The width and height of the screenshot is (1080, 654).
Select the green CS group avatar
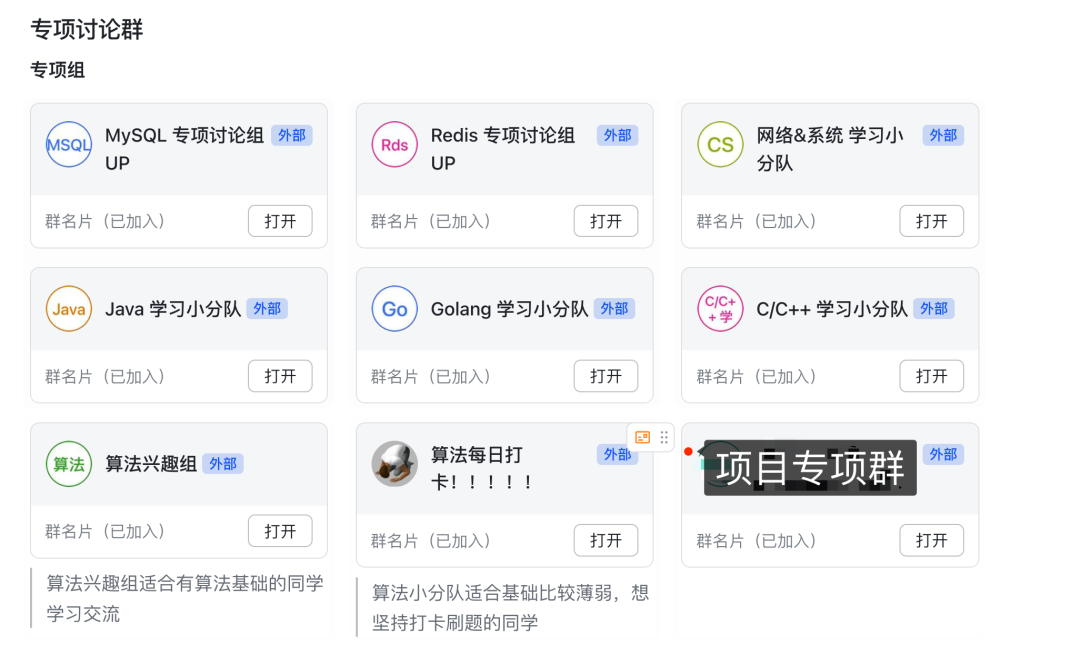(720, 145)
